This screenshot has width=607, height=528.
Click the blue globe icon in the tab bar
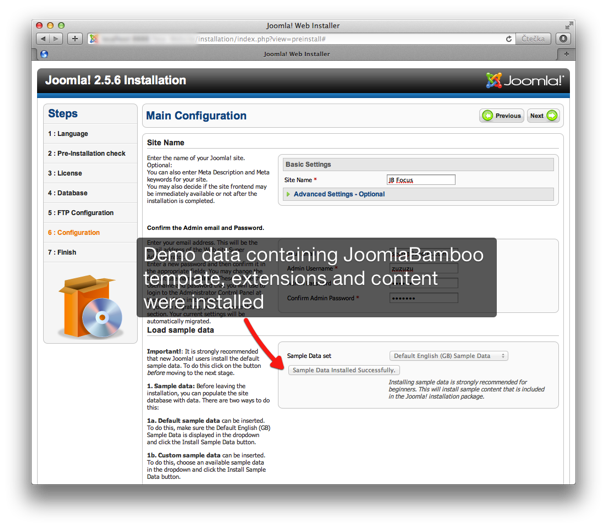pos(44,54)
